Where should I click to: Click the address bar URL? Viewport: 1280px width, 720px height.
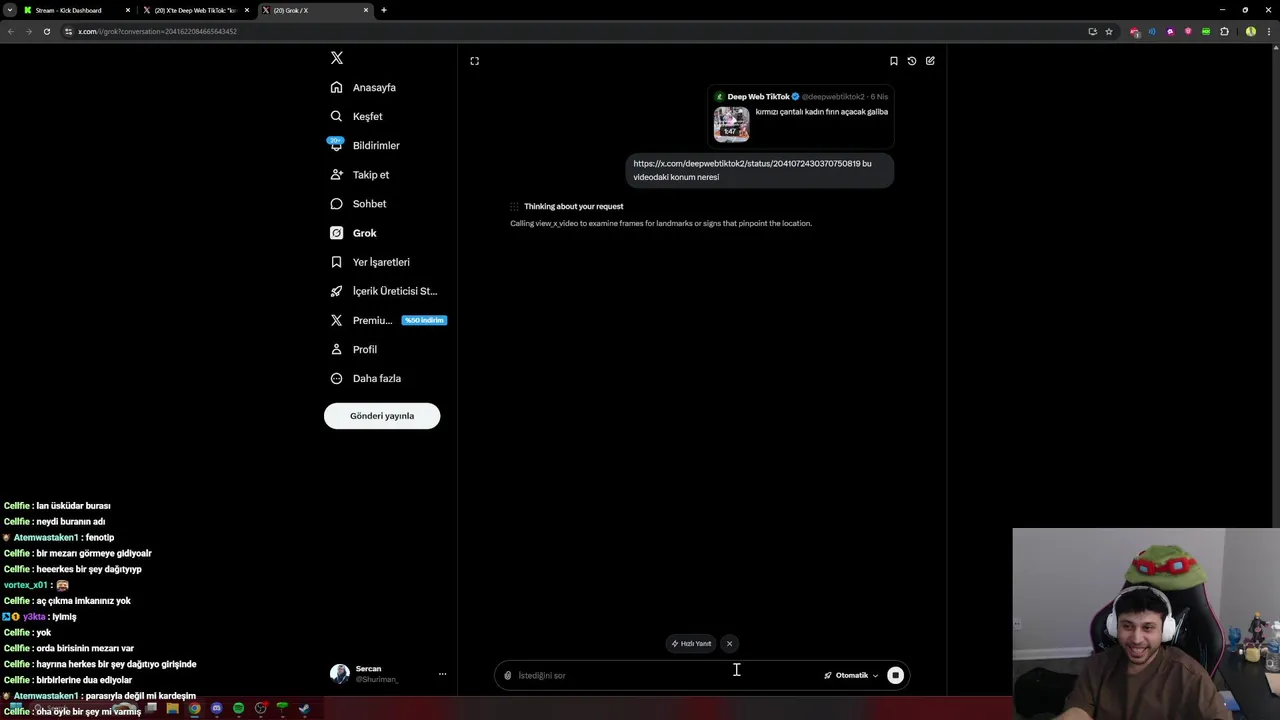click(157, 31)
